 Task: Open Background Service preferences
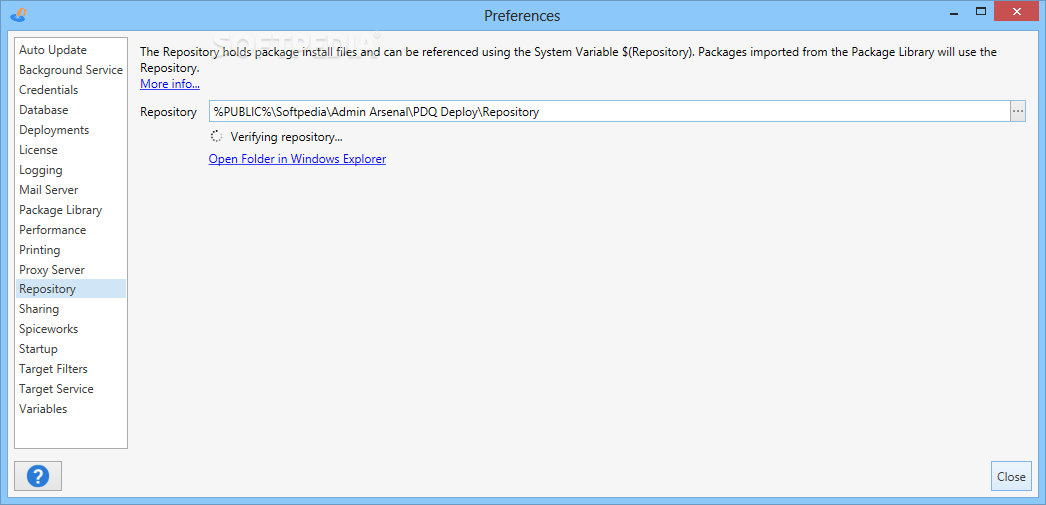71,70
